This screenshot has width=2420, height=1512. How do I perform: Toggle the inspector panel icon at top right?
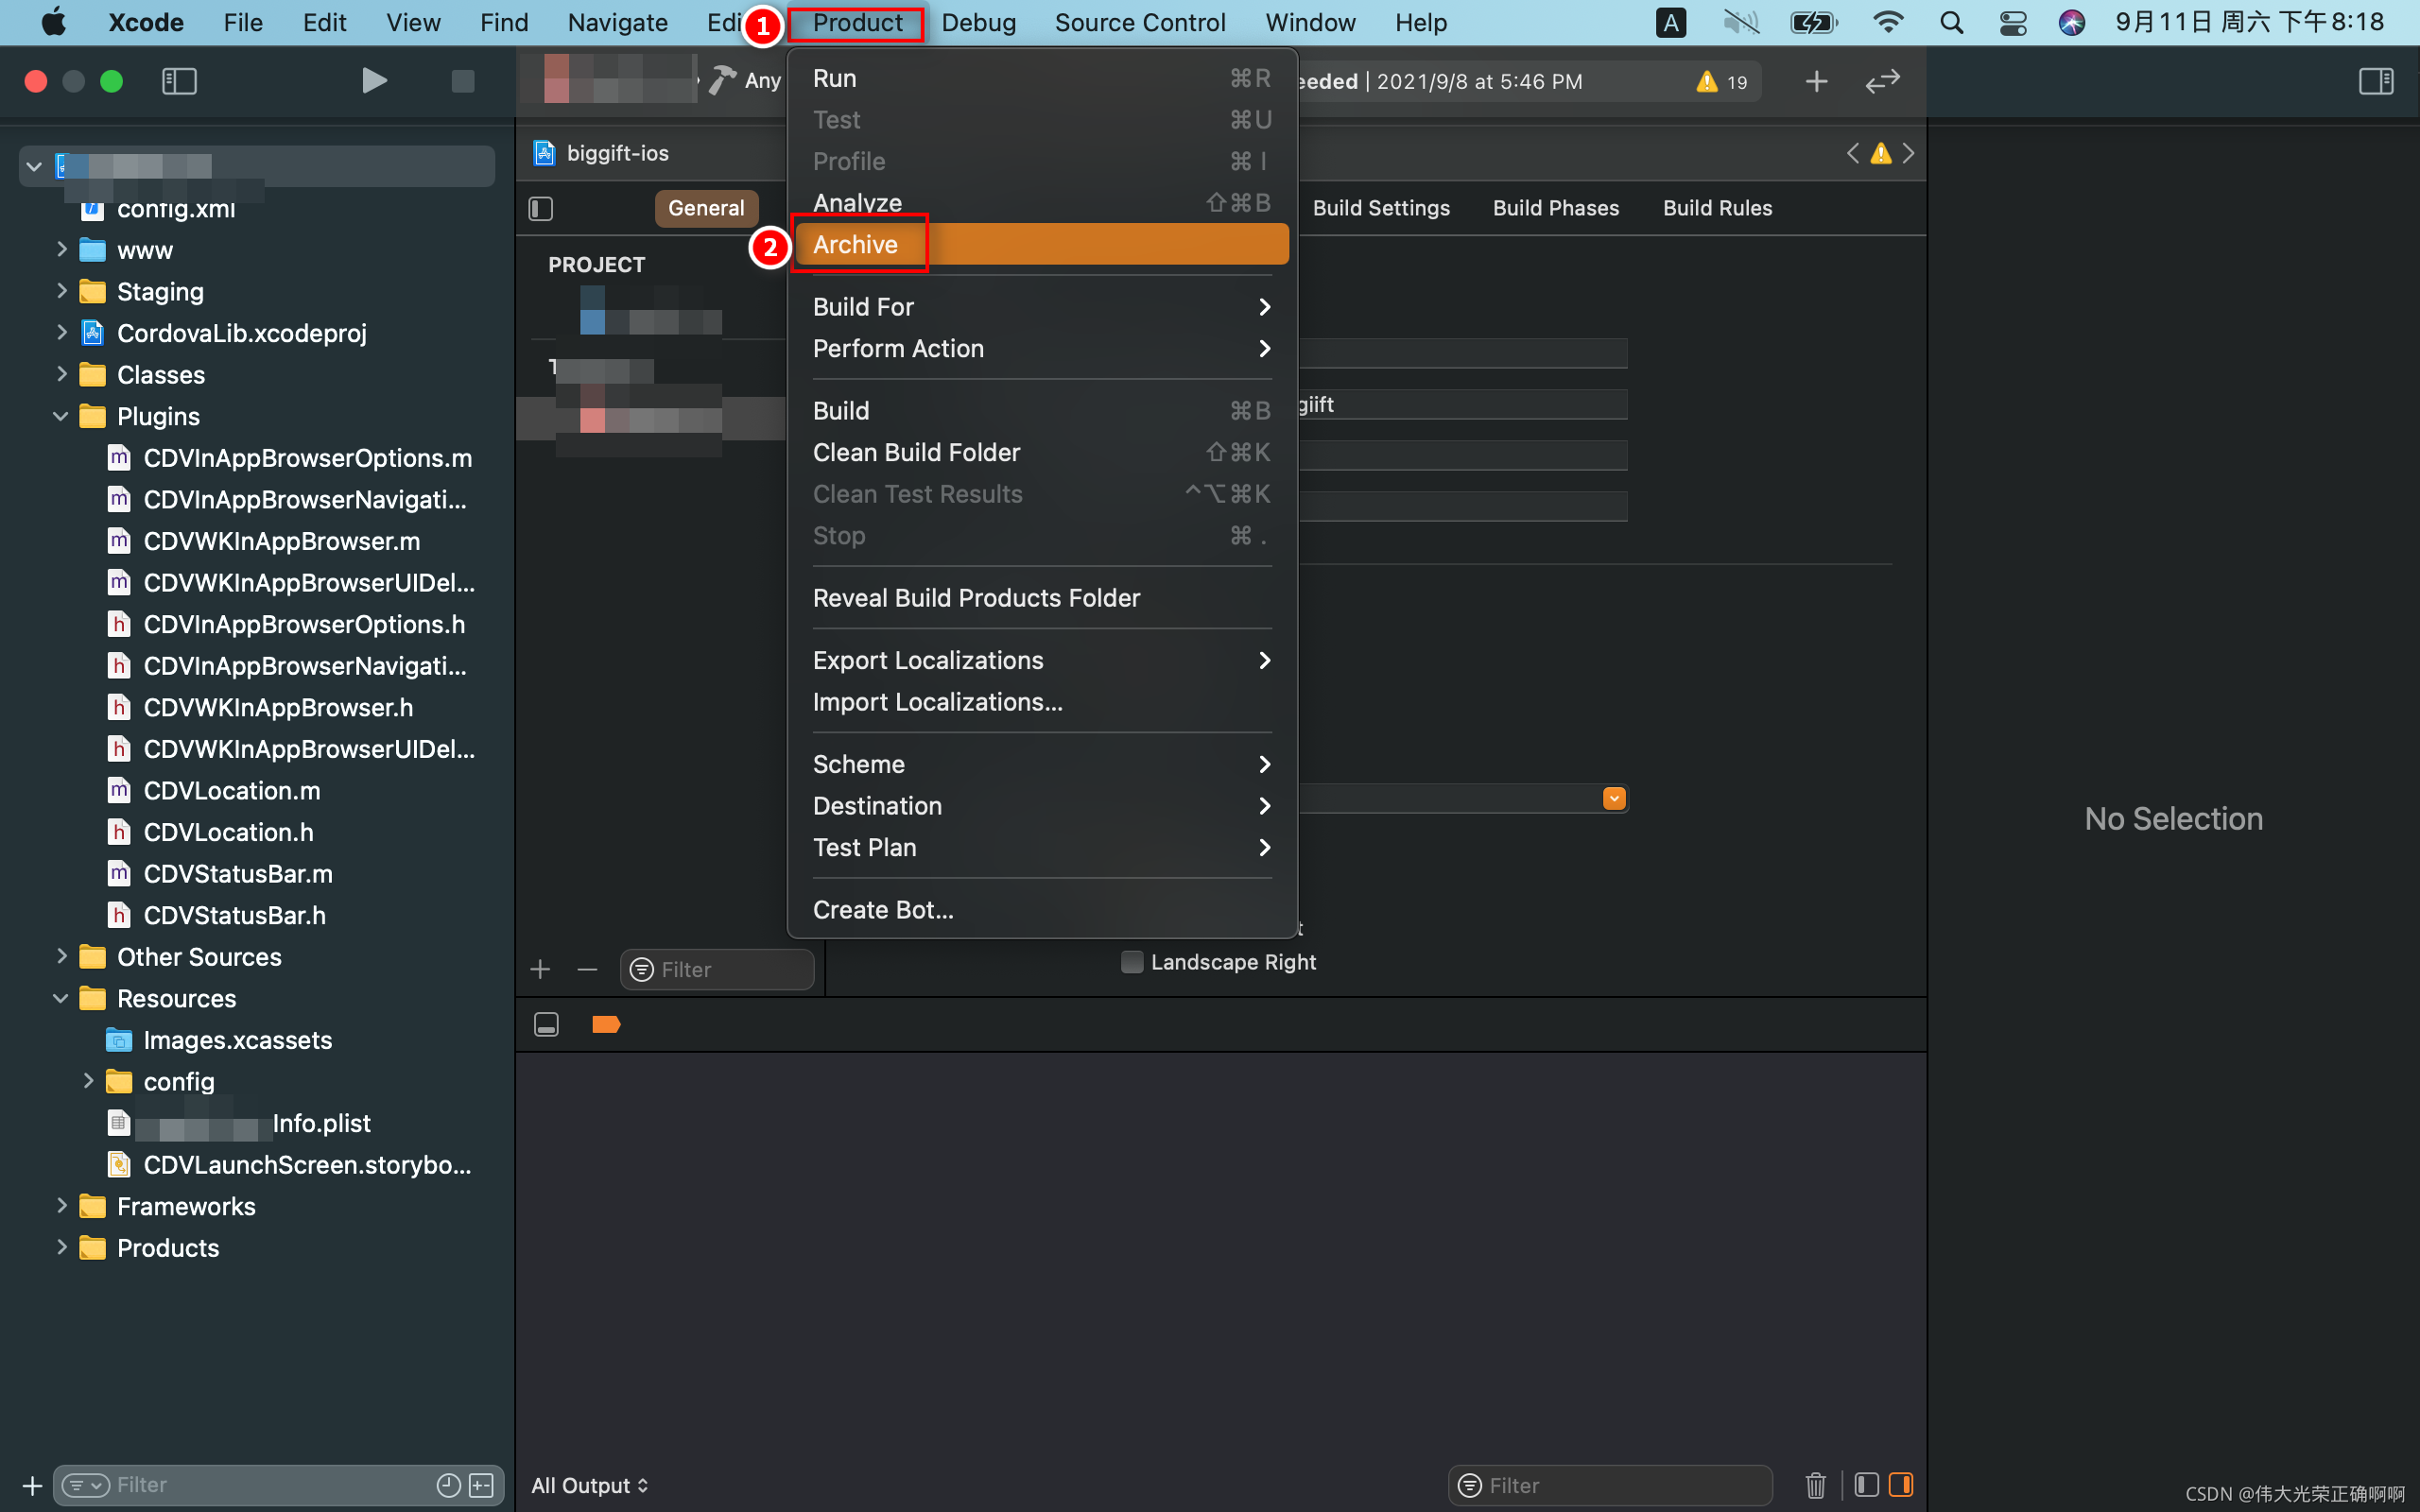coord(2375,81)
